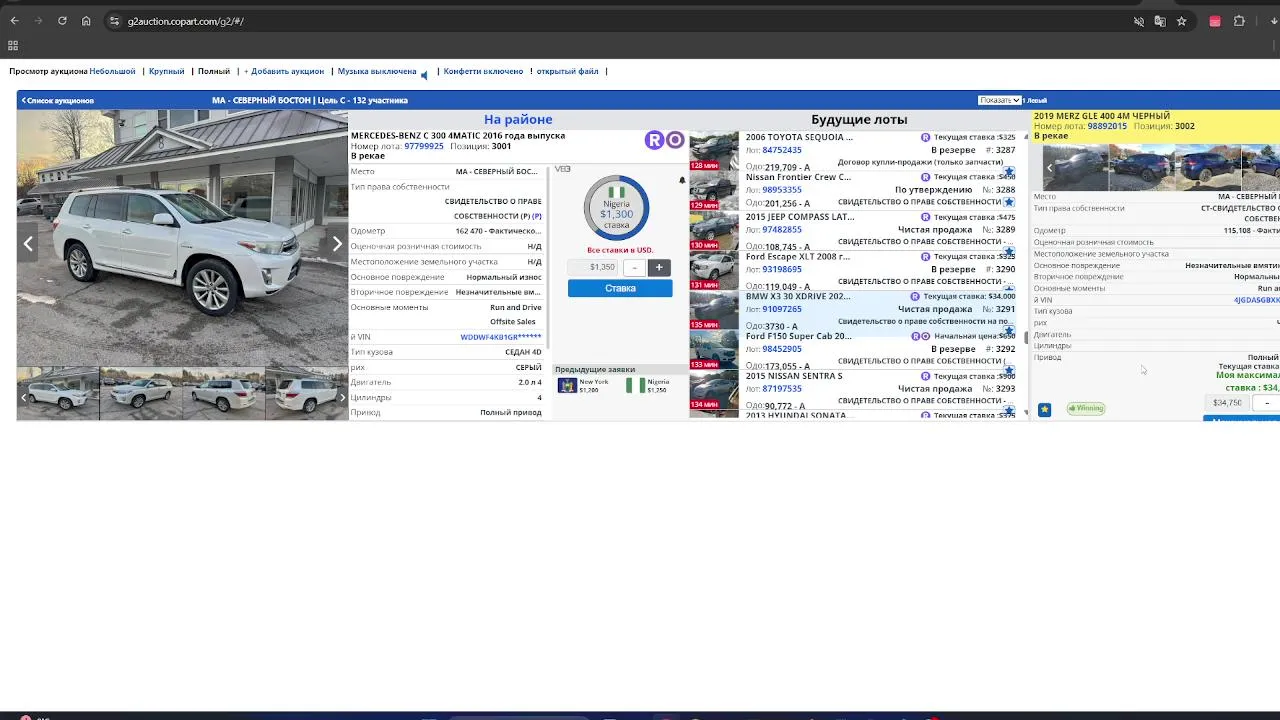Image resolution: width=1280 pixels, height=720 pixels.
Task: Click the blue Ставка bid button
Action: [x=620, y=288]
